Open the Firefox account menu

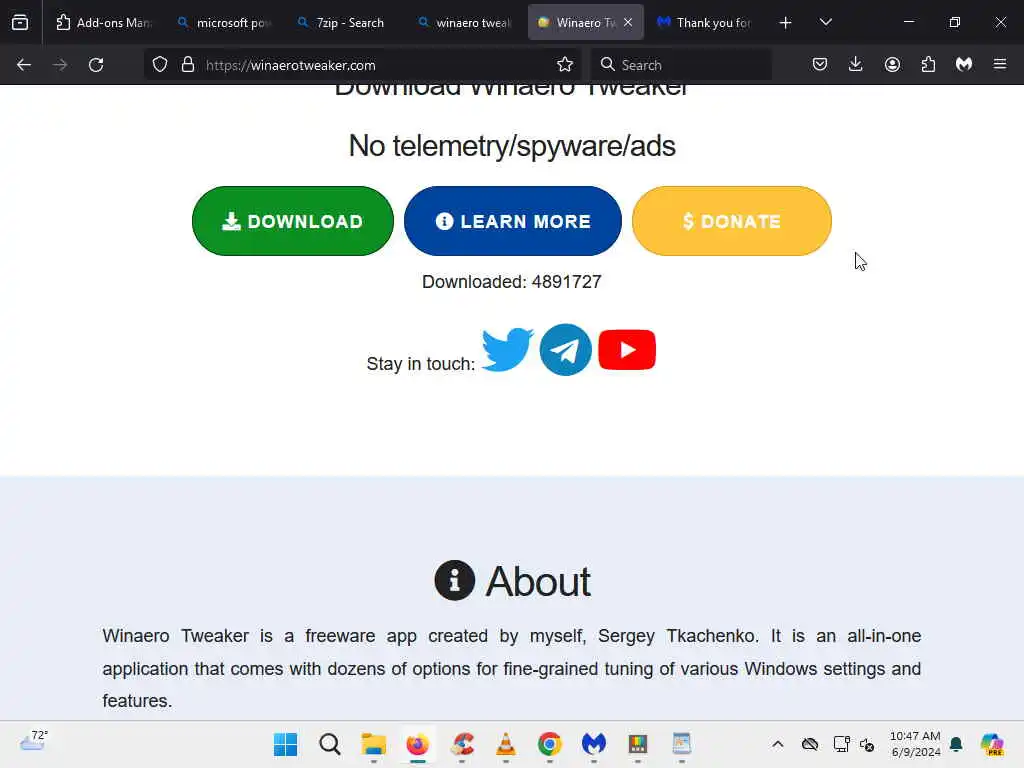(x=892, y=65)
